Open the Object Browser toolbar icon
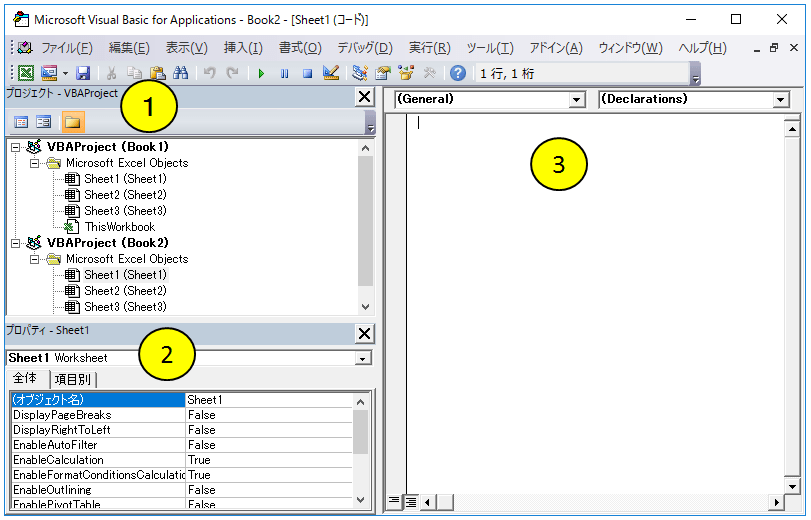 tap(406, 73)
